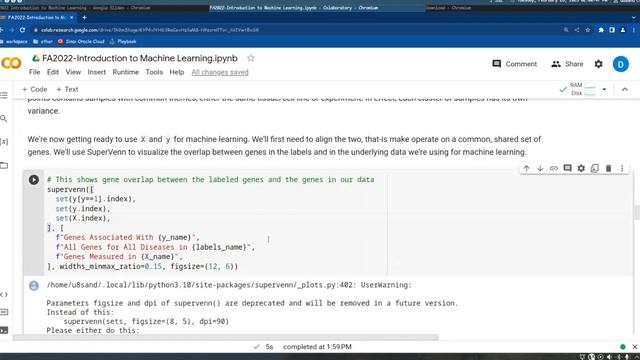Bookmark this page star icon

(x=588, y=30)
